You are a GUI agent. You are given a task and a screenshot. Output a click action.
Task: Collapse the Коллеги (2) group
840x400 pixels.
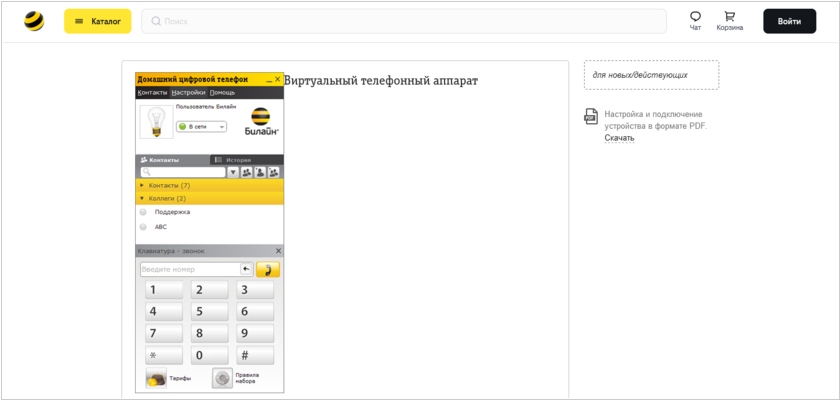(142, 198)
